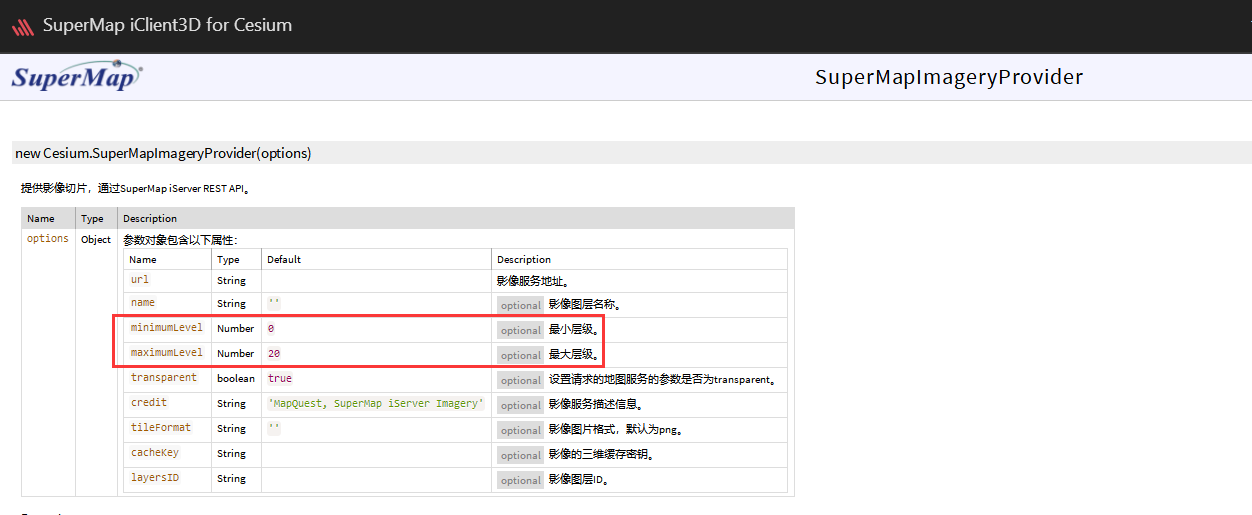The image size is (1252, 515).
Task: Select the Number type in minimumLevel row
Action: [236, 328]
